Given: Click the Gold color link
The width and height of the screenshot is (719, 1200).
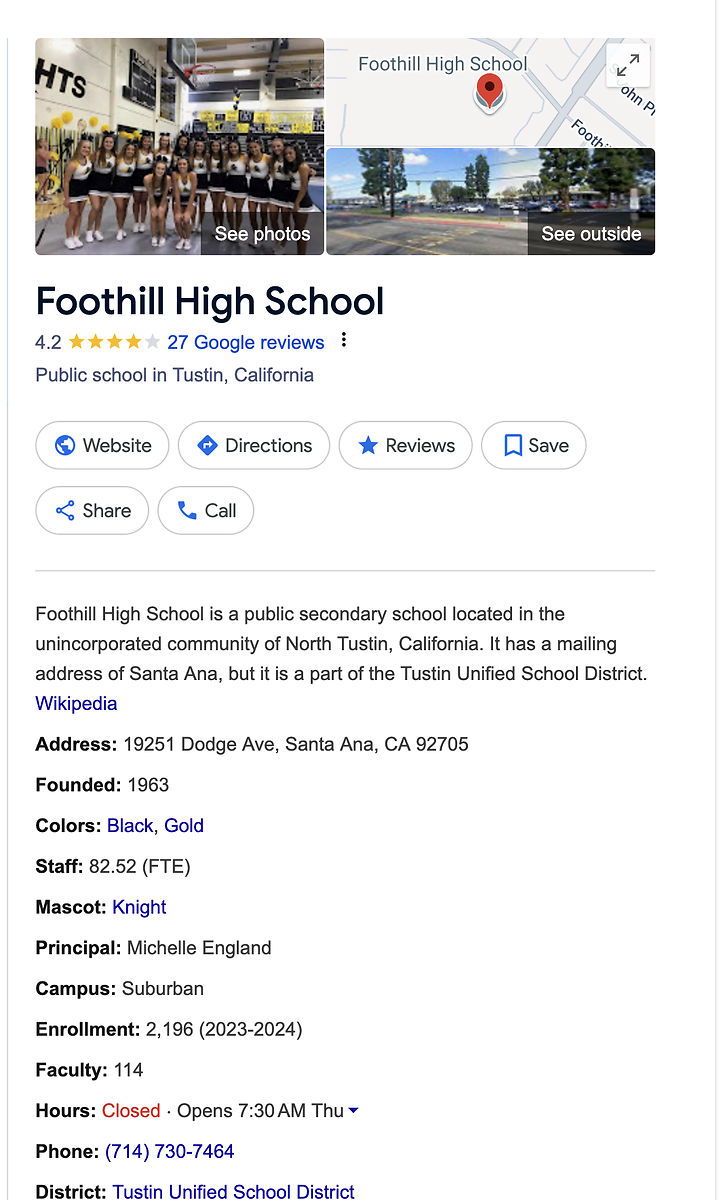Looking at the screenshot, I should [x=184, y=826].
